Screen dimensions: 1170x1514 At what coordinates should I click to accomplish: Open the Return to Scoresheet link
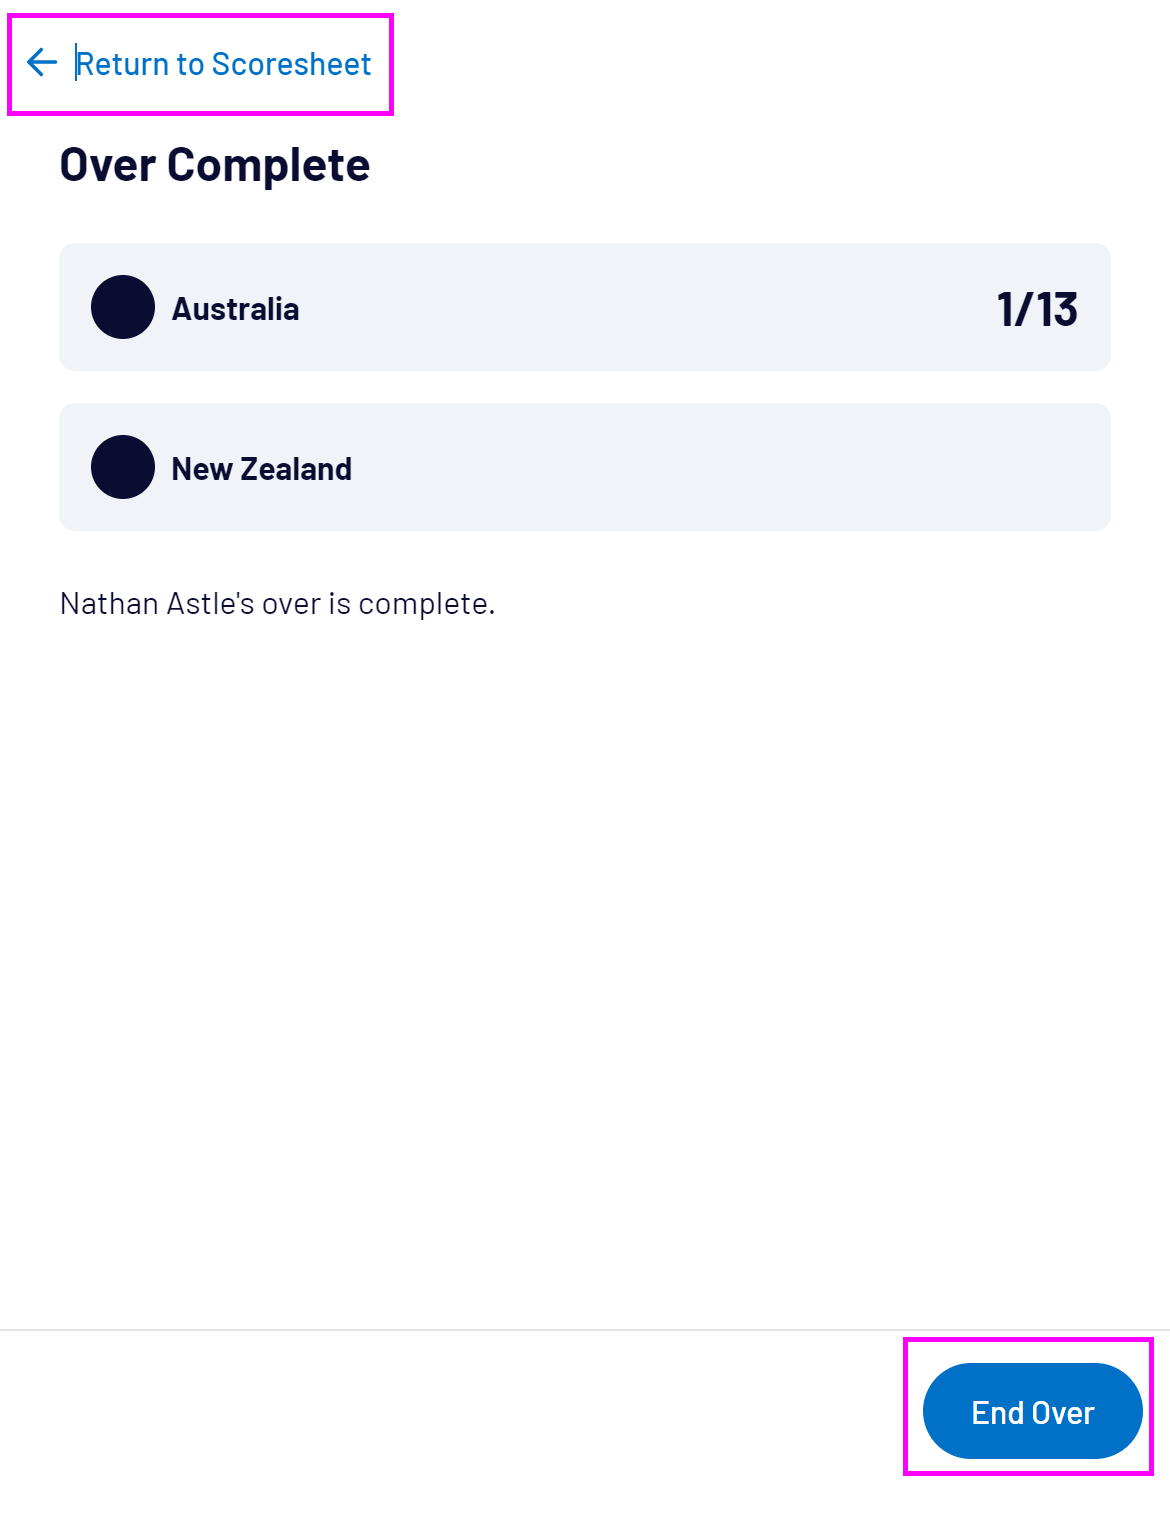(x=222, y=64)
